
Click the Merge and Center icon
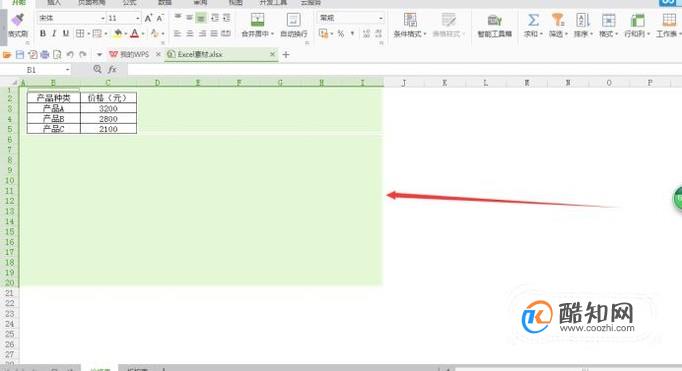click(257, 20)
